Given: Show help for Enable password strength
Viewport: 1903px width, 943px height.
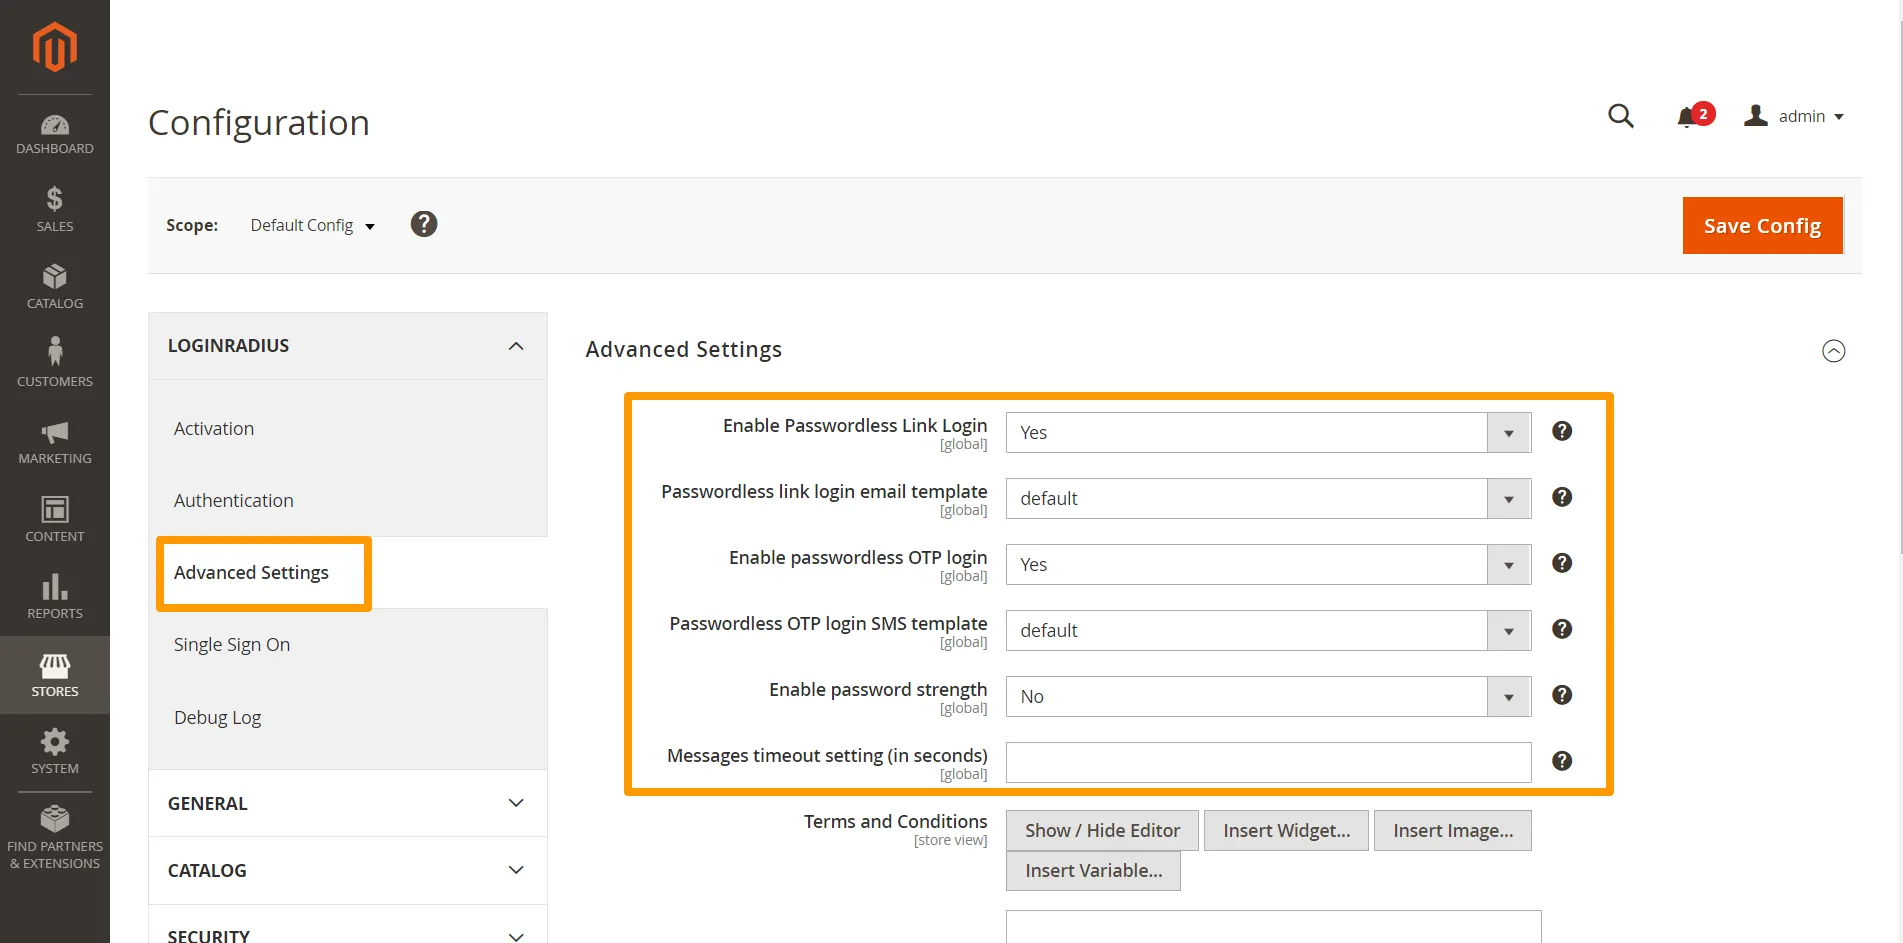Looking at the screenshot, I should click(x=1561, y=695).
